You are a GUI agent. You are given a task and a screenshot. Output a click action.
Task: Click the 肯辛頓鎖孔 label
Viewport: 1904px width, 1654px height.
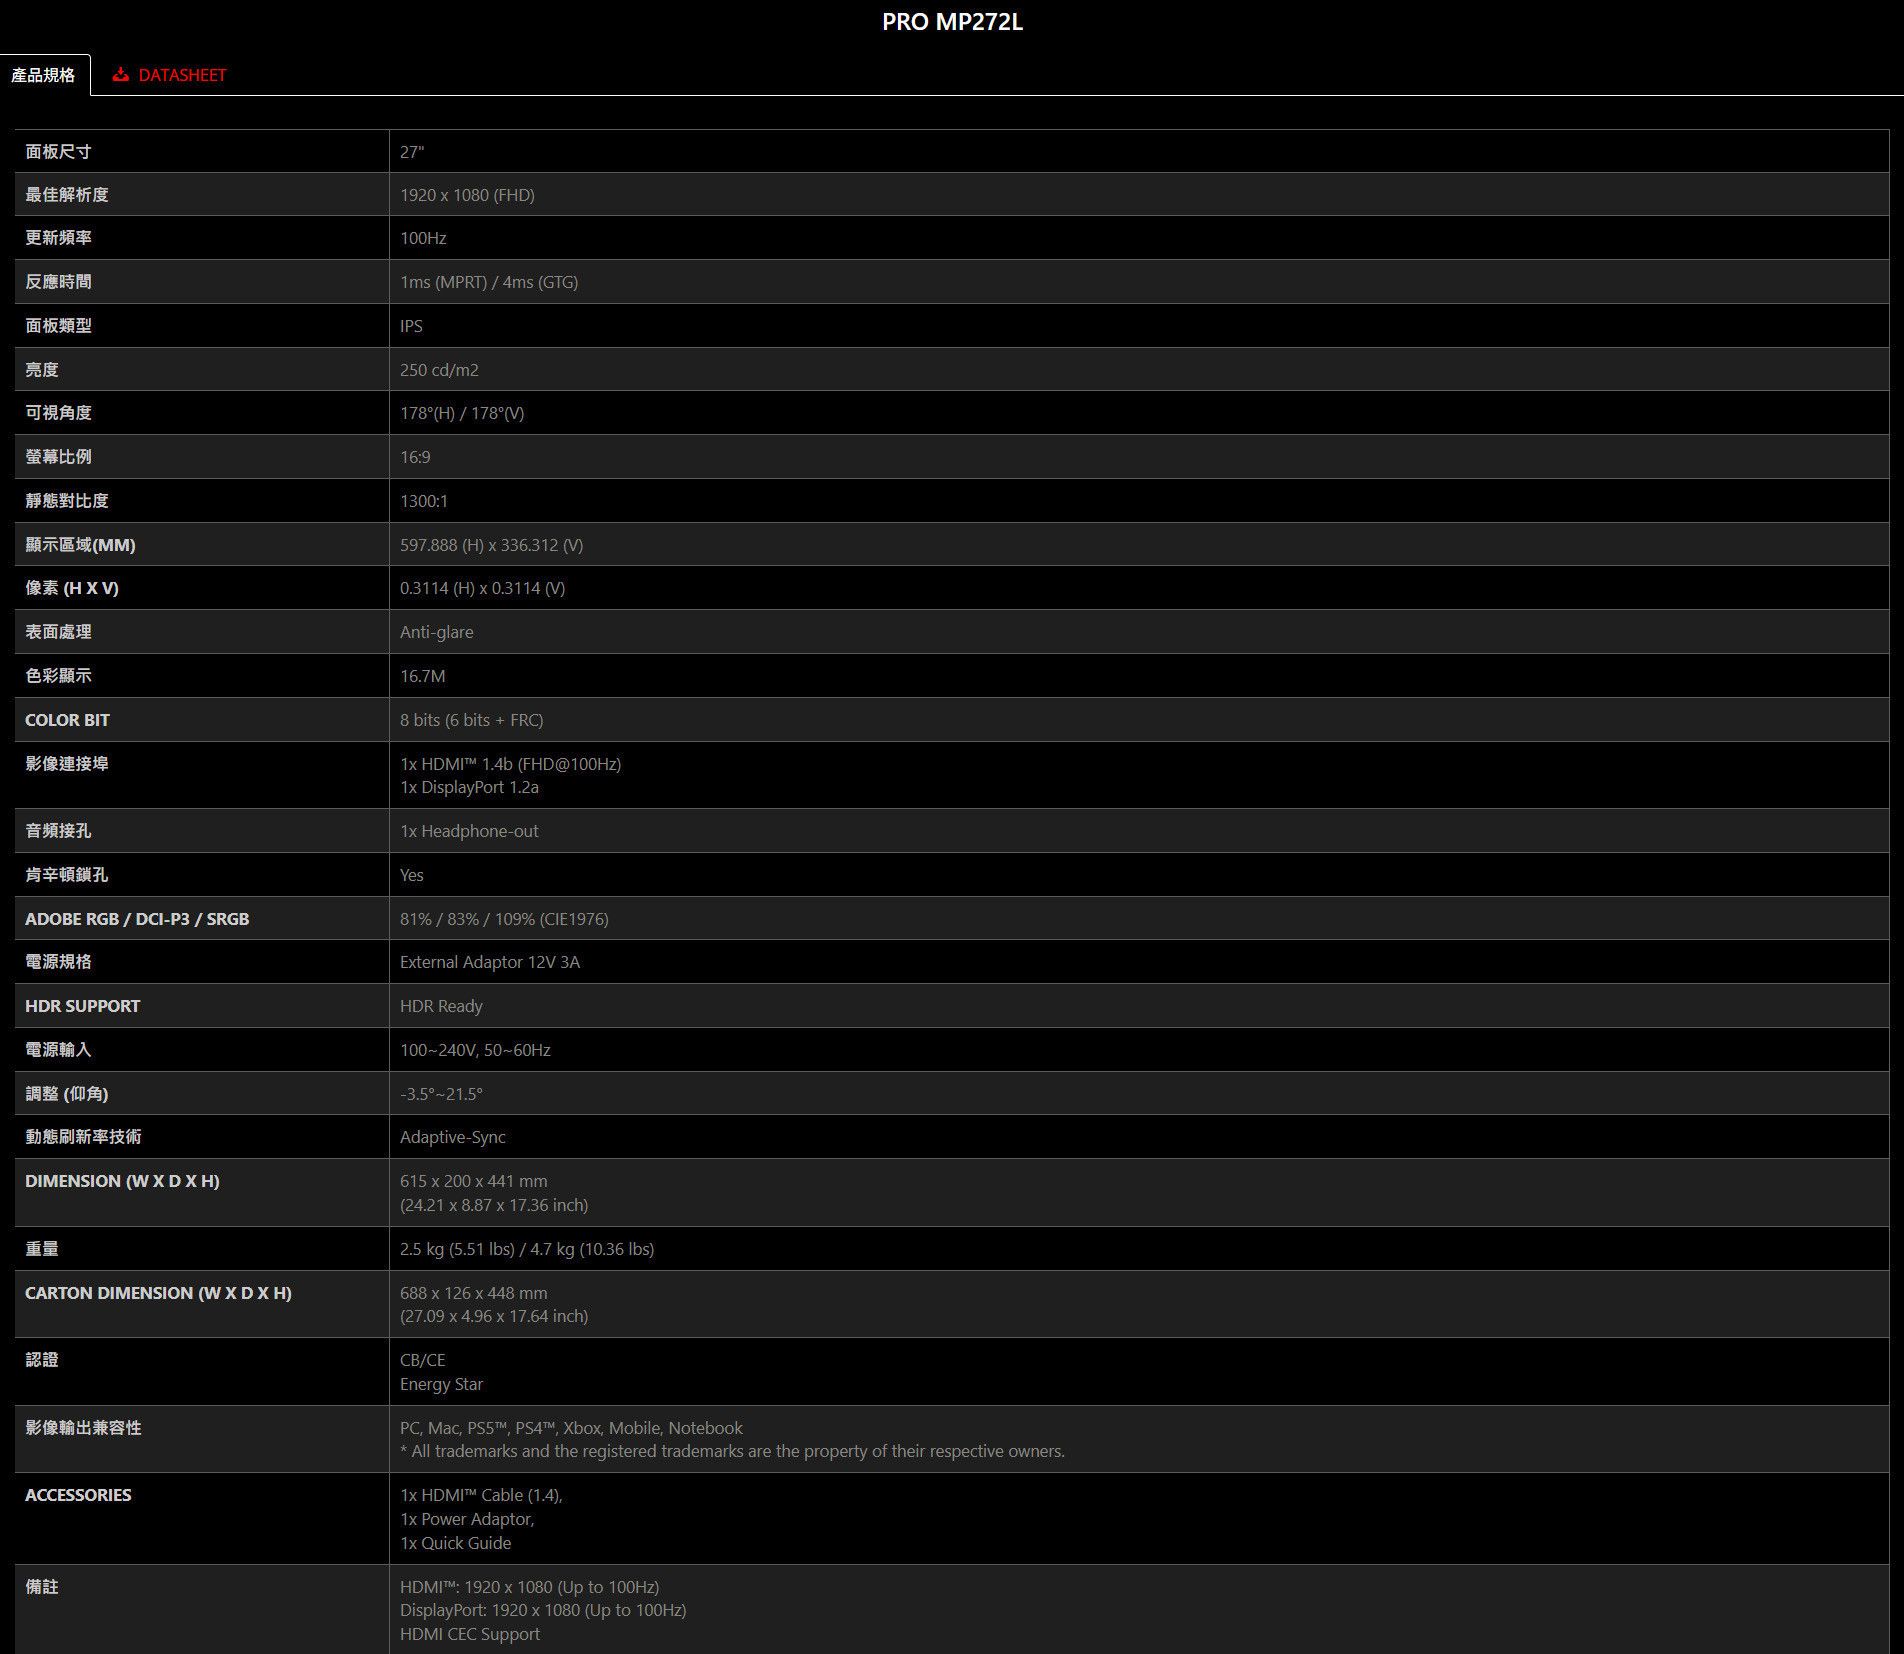[x=66, y=875]
